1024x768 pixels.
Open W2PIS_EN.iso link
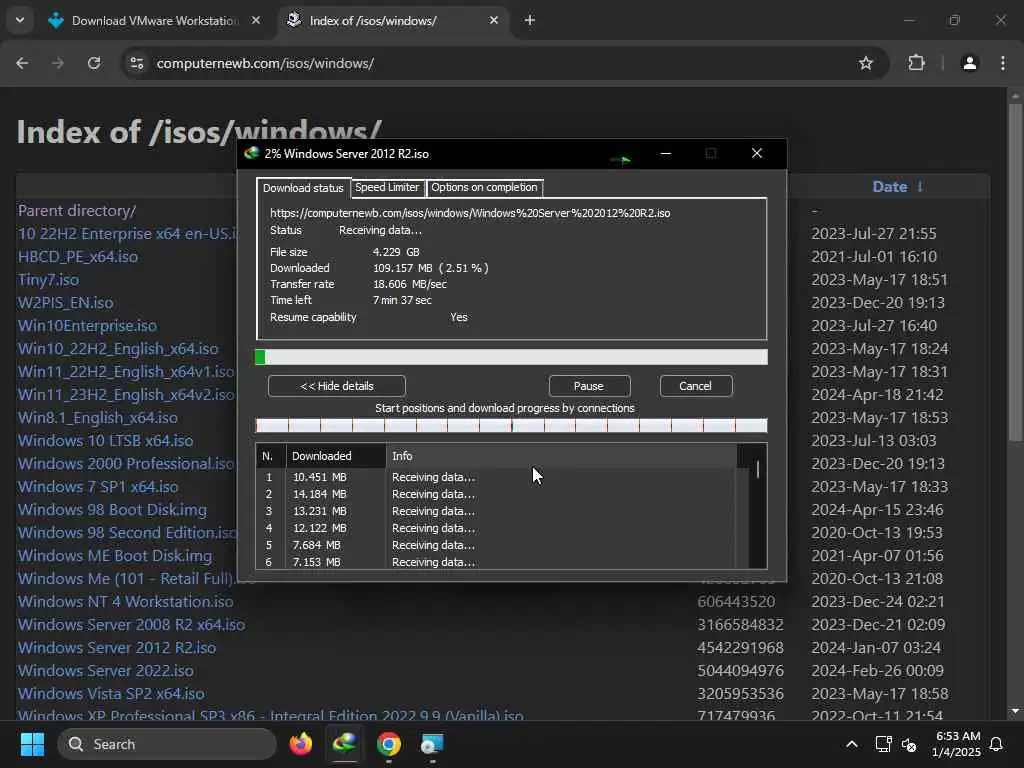click(x=65, y=302)
